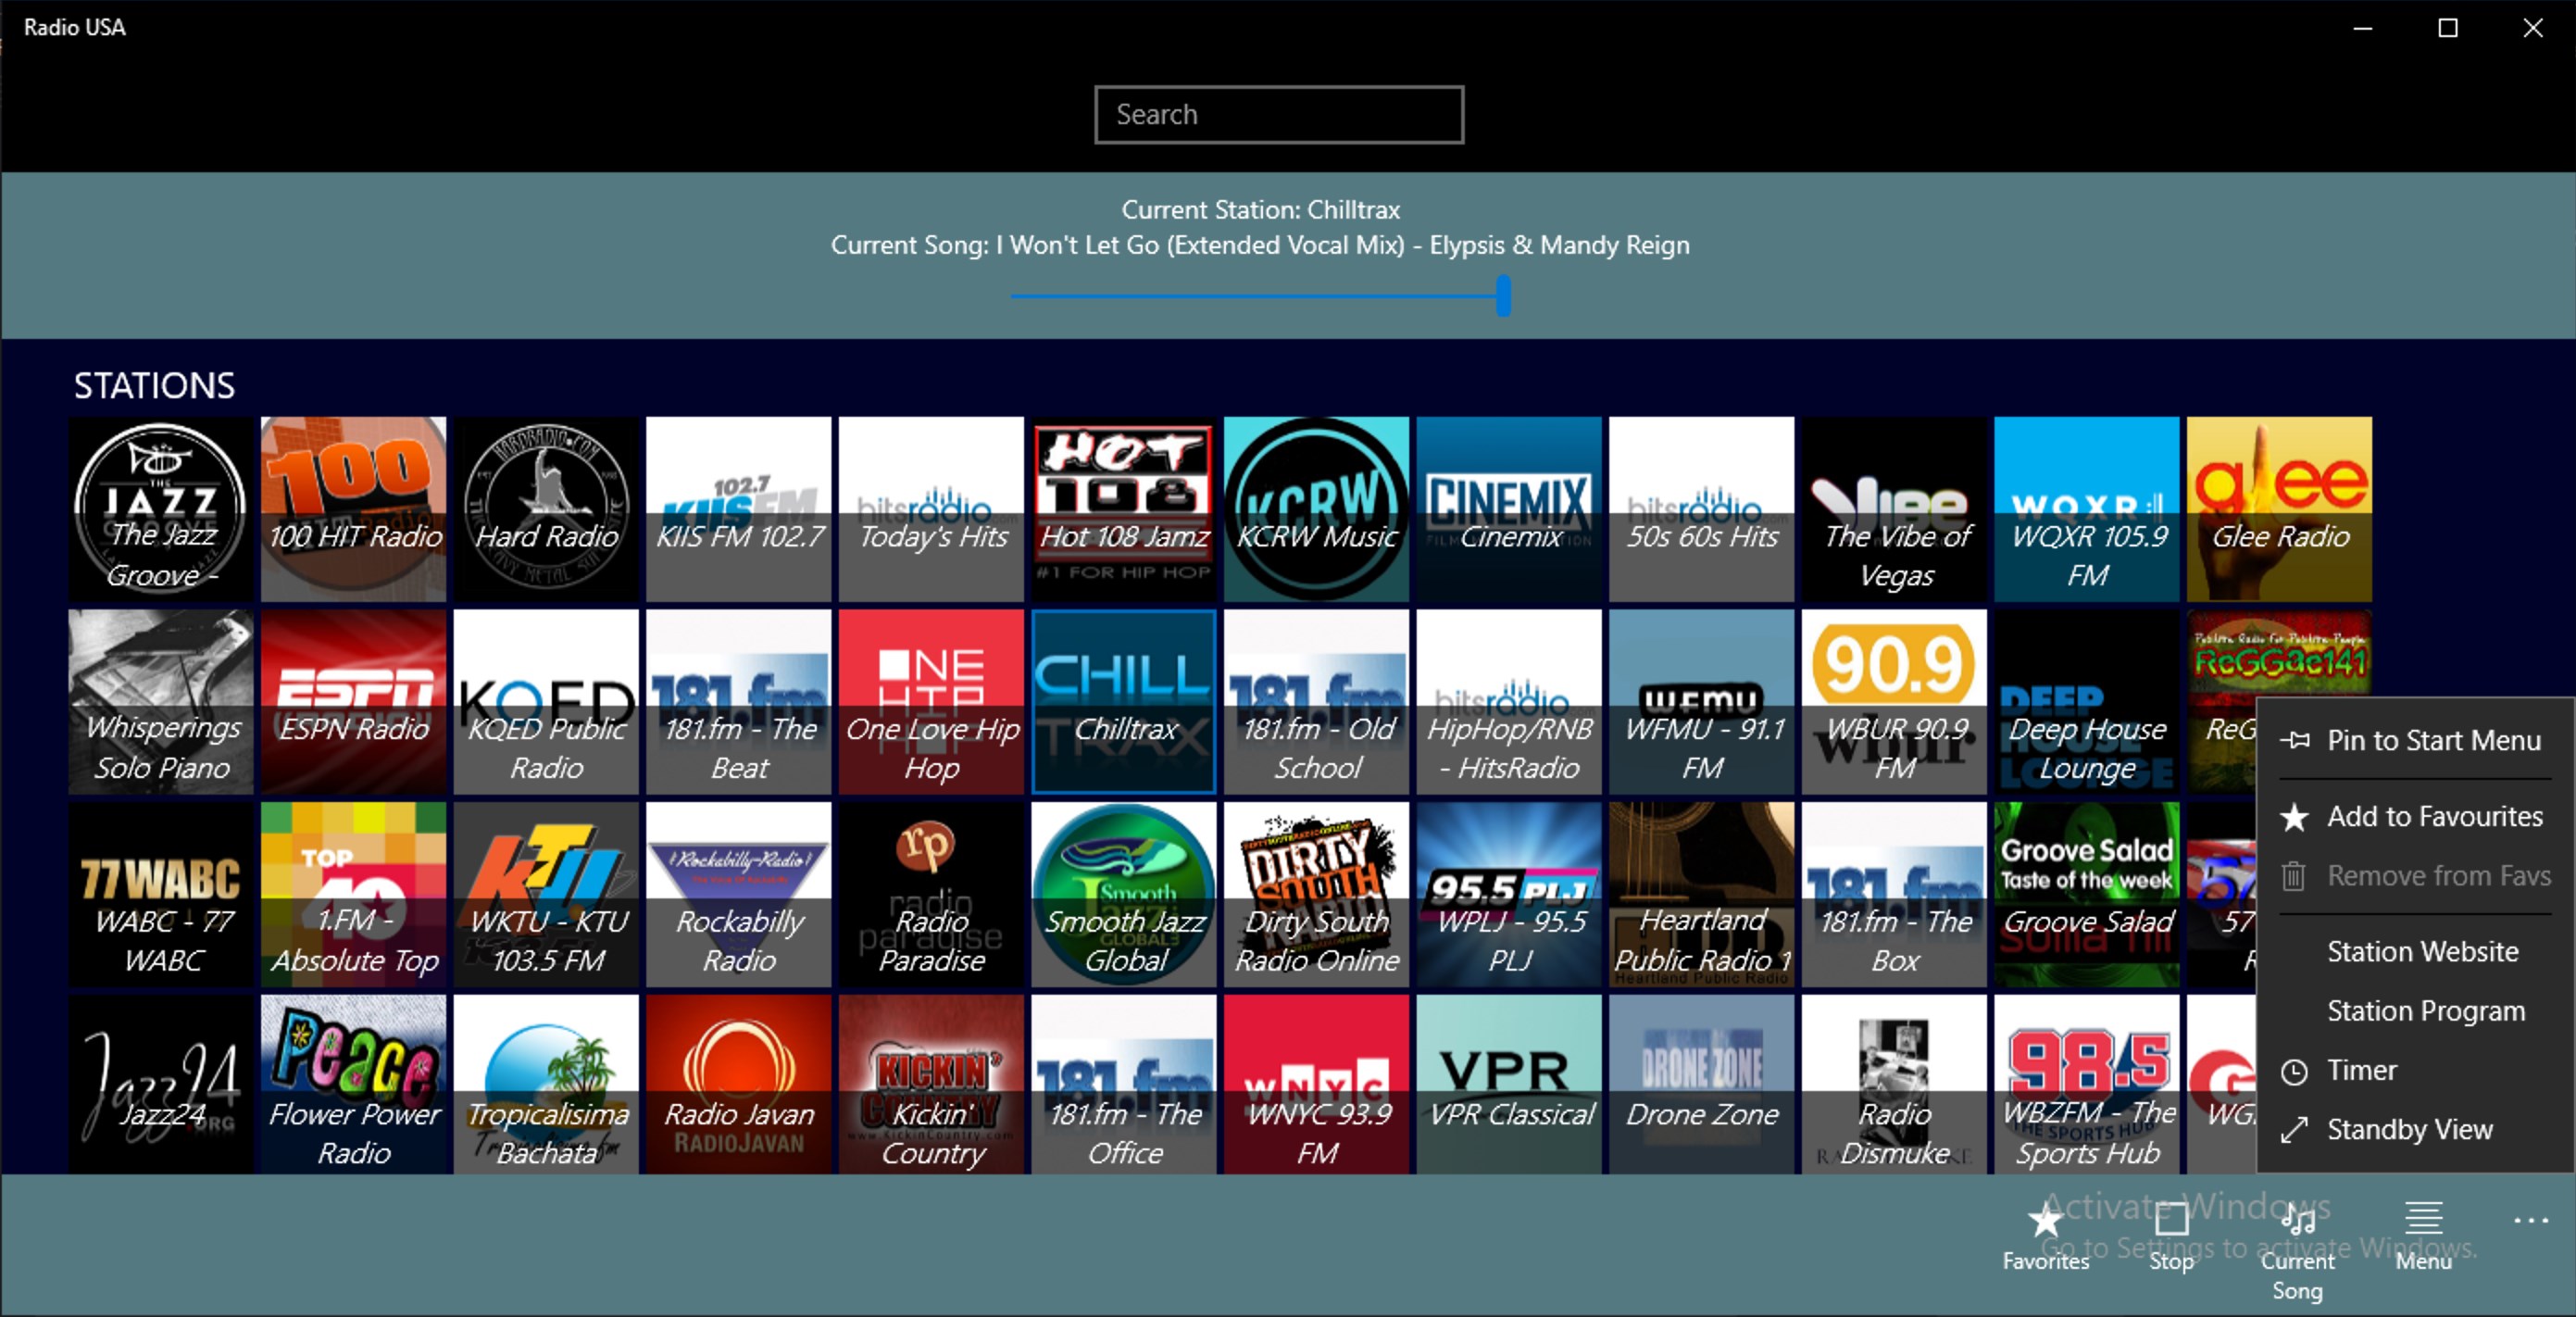Select the Drone Zone station tile
Viewport: 2576px width, 1317px height.
(x=1701, y=1084)
